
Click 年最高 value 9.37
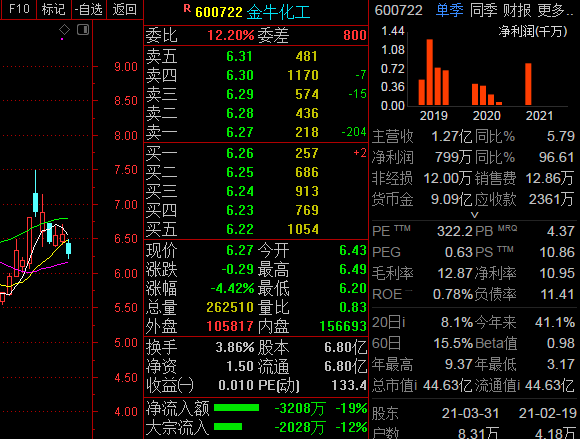459,365
